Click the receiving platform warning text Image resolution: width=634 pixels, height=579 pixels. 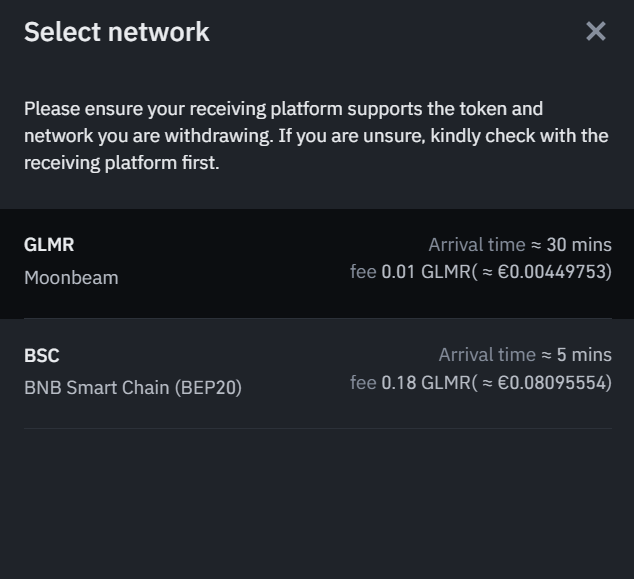click(x=316, y=135)
